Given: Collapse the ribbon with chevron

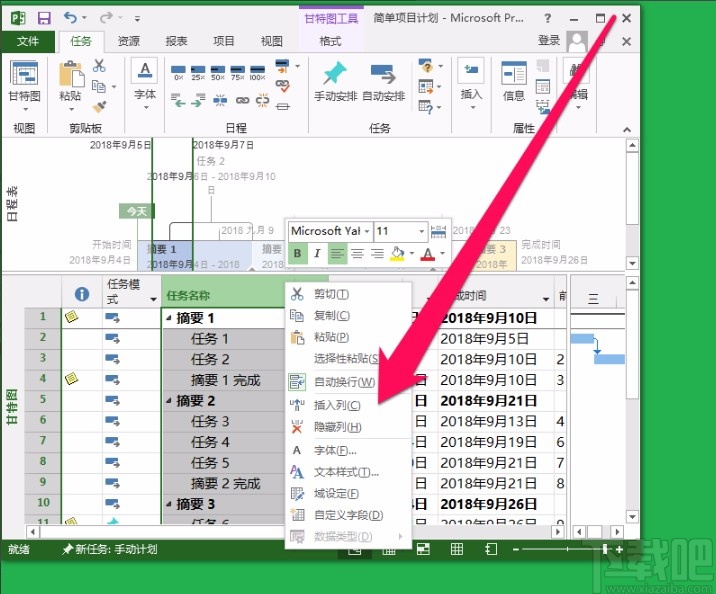Looking at the screenshot, I should tap(627, 130).
